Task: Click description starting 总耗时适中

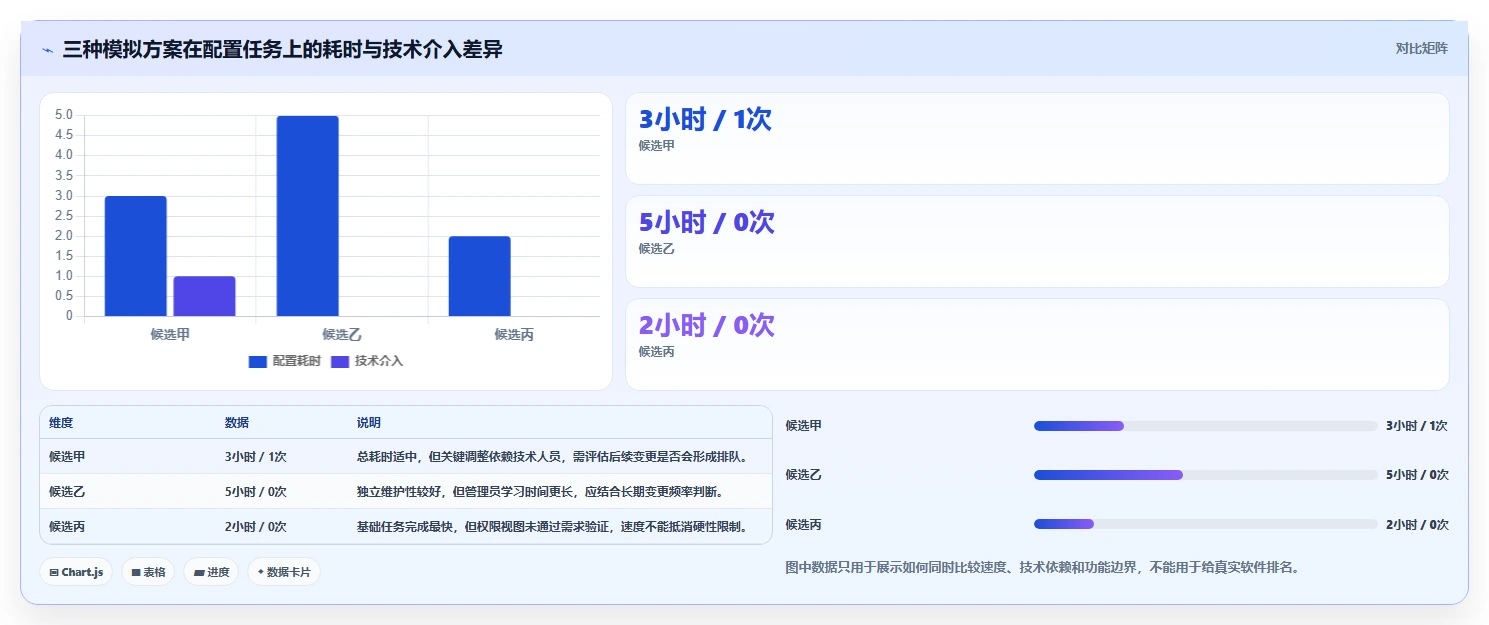Action: [x=552, y=457]
